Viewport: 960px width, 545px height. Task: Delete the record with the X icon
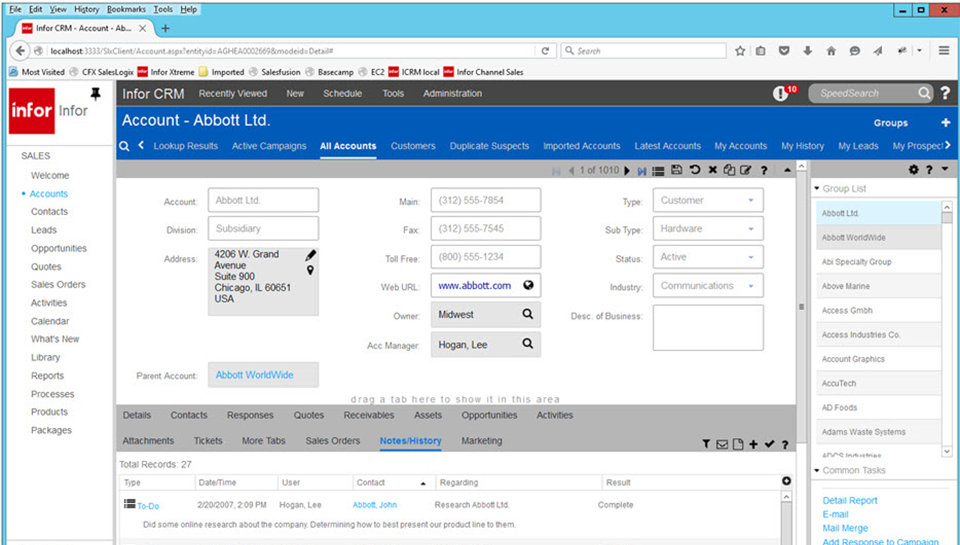click(x=713, y=170)
